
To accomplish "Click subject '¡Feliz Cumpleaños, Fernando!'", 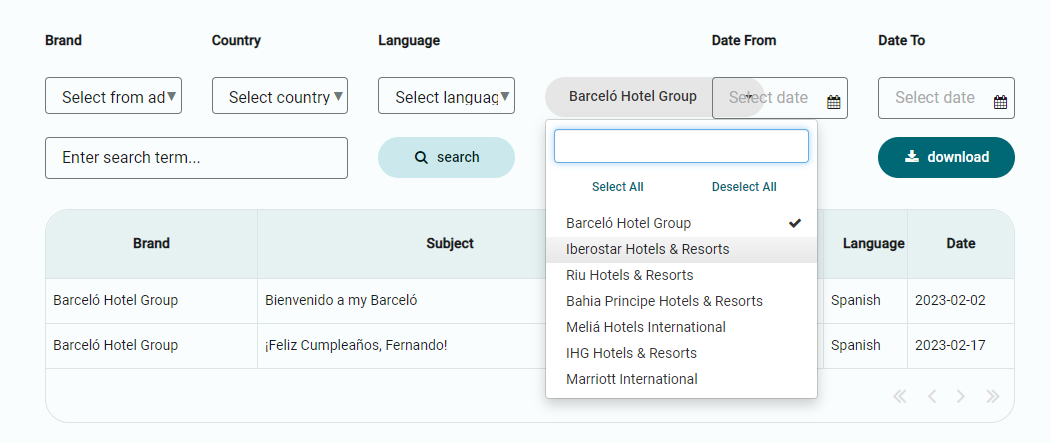I will coord(356,345).
